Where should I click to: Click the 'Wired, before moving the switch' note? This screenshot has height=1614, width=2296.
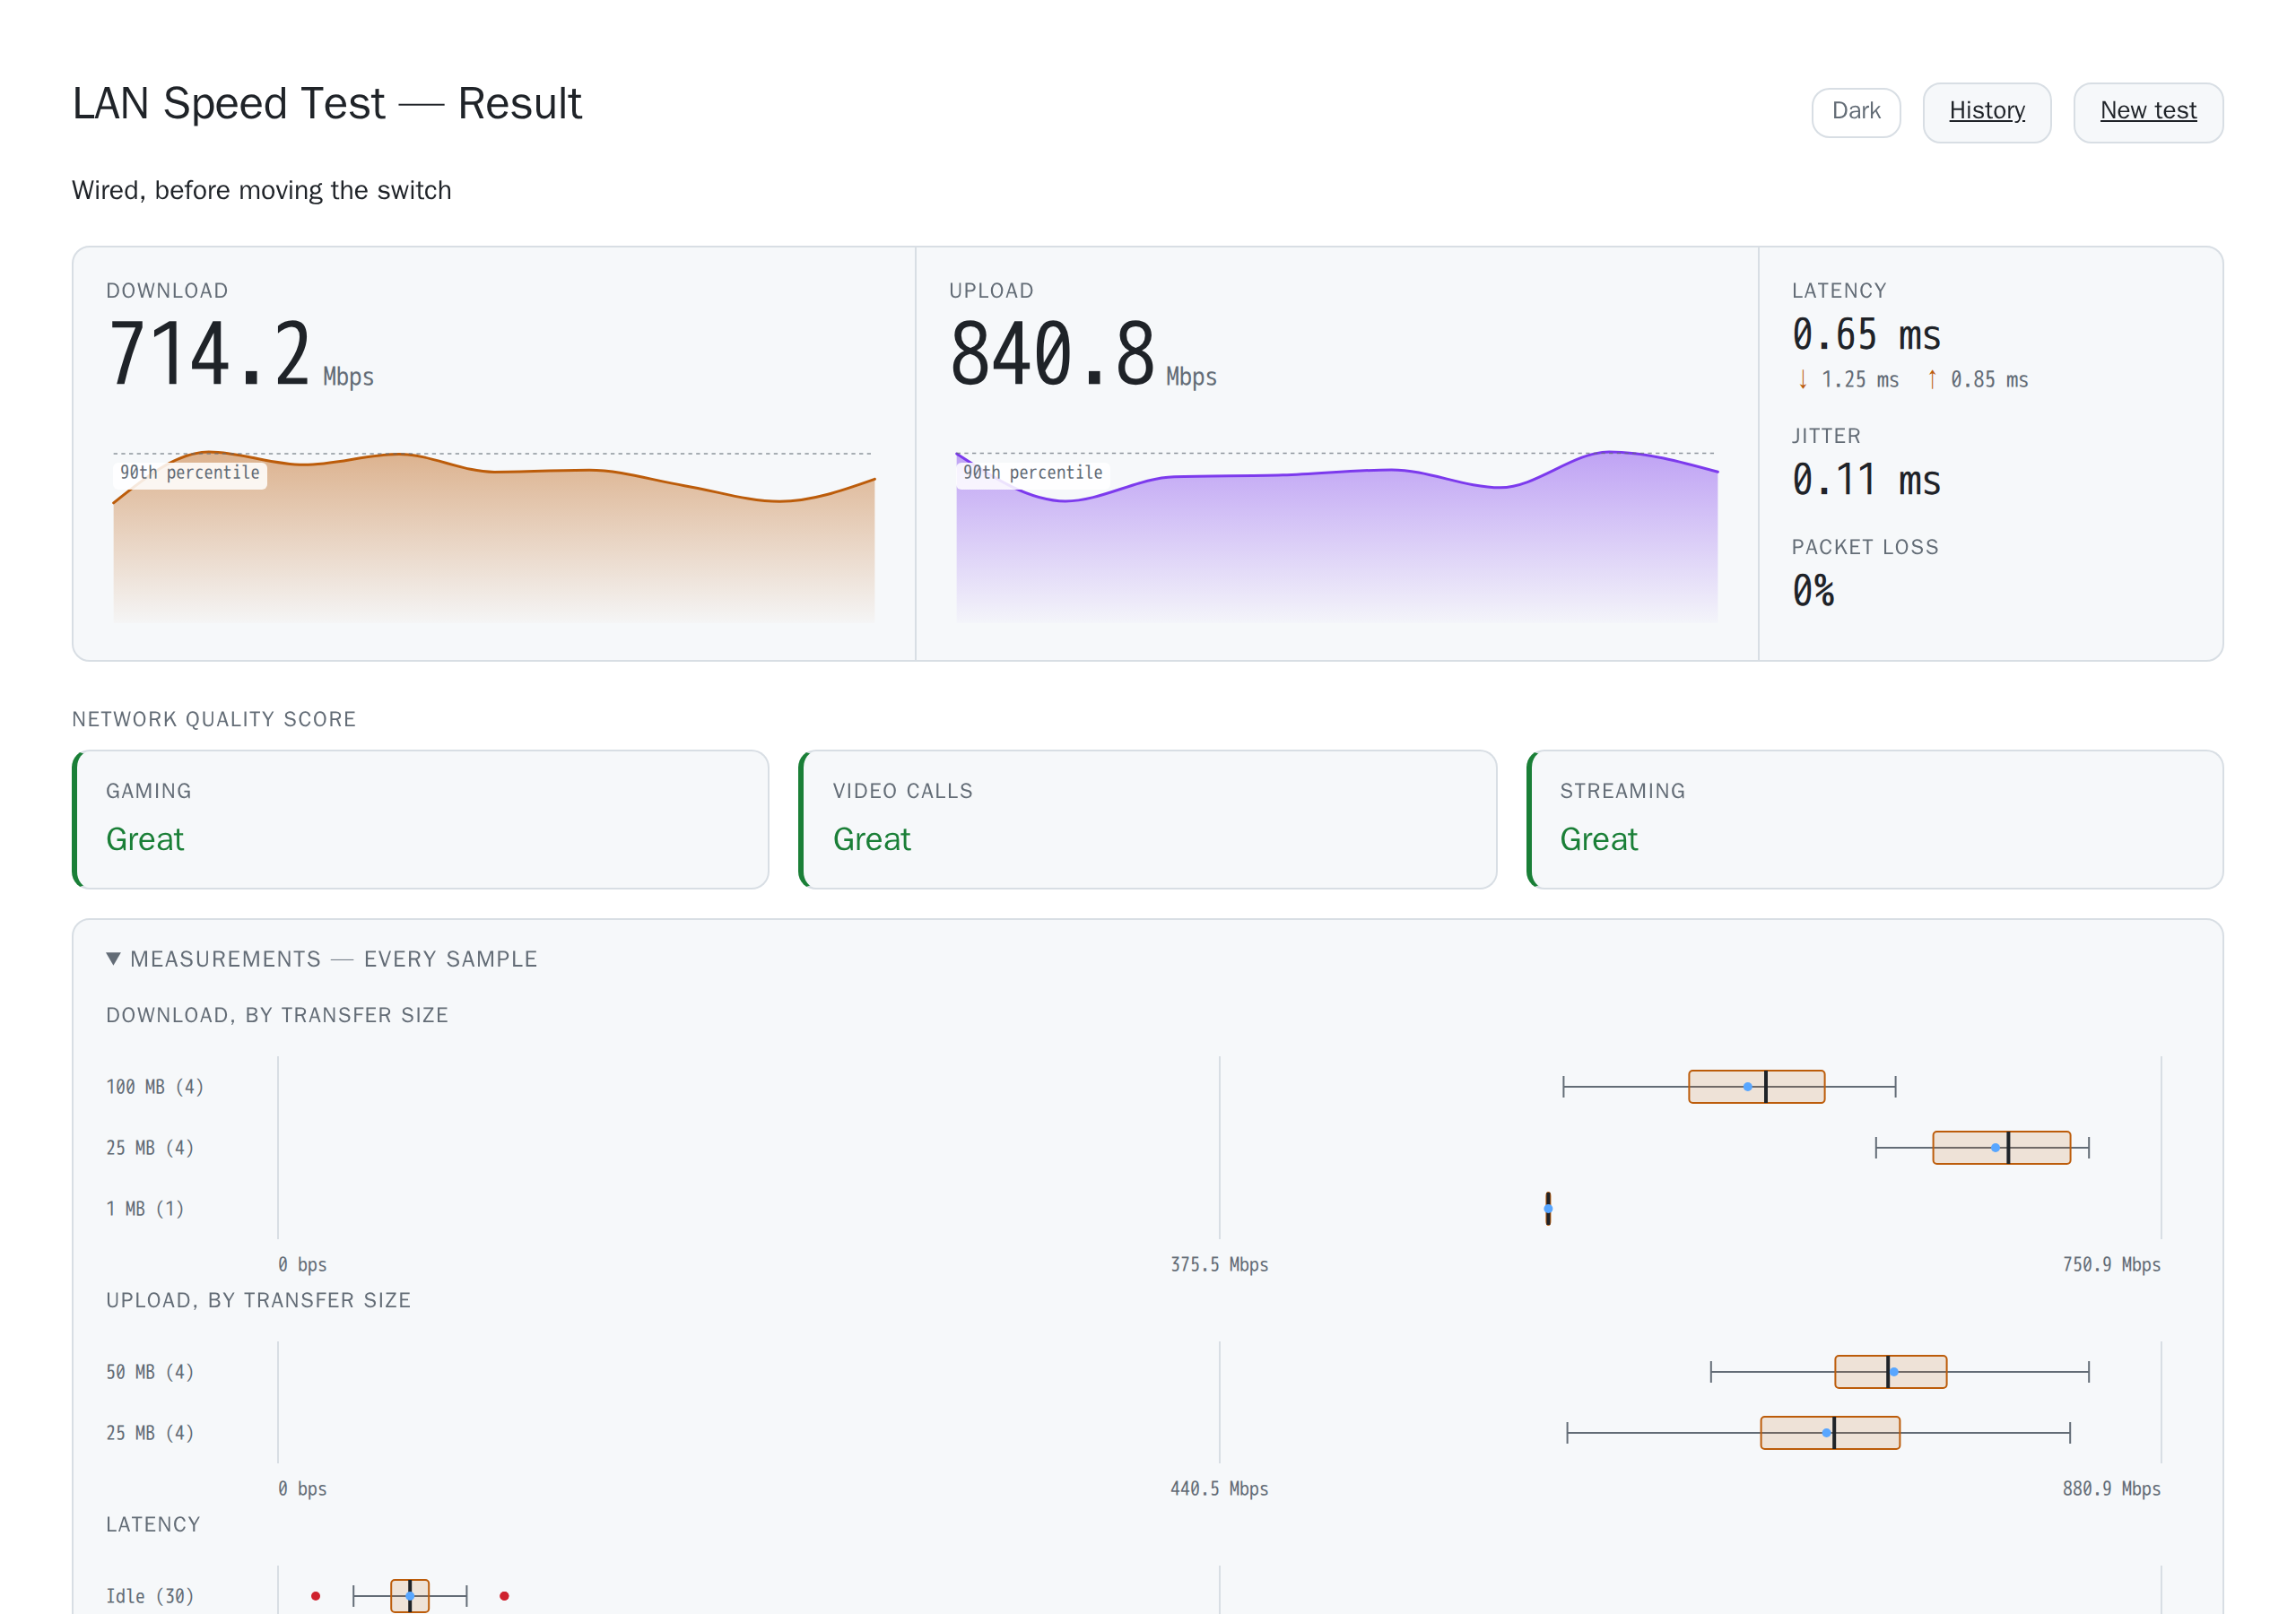point(262,190)
